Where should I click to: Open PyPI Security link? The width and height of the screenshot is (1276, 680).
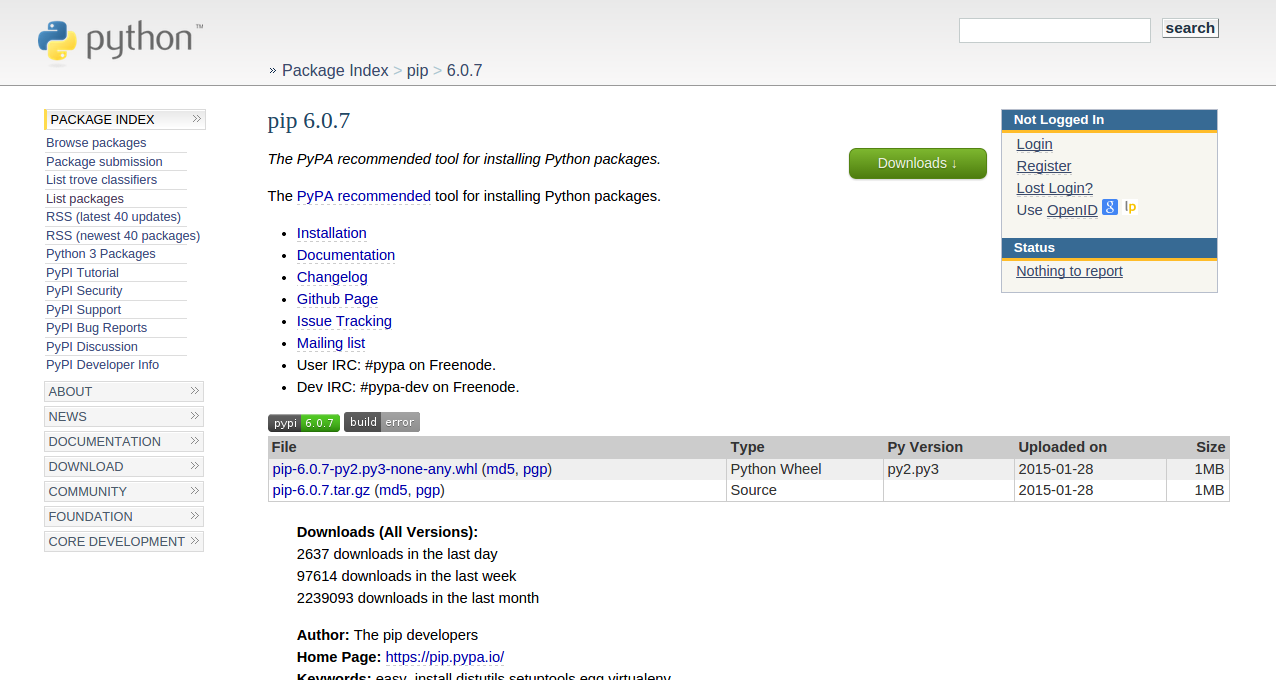(x=84, y=291)
